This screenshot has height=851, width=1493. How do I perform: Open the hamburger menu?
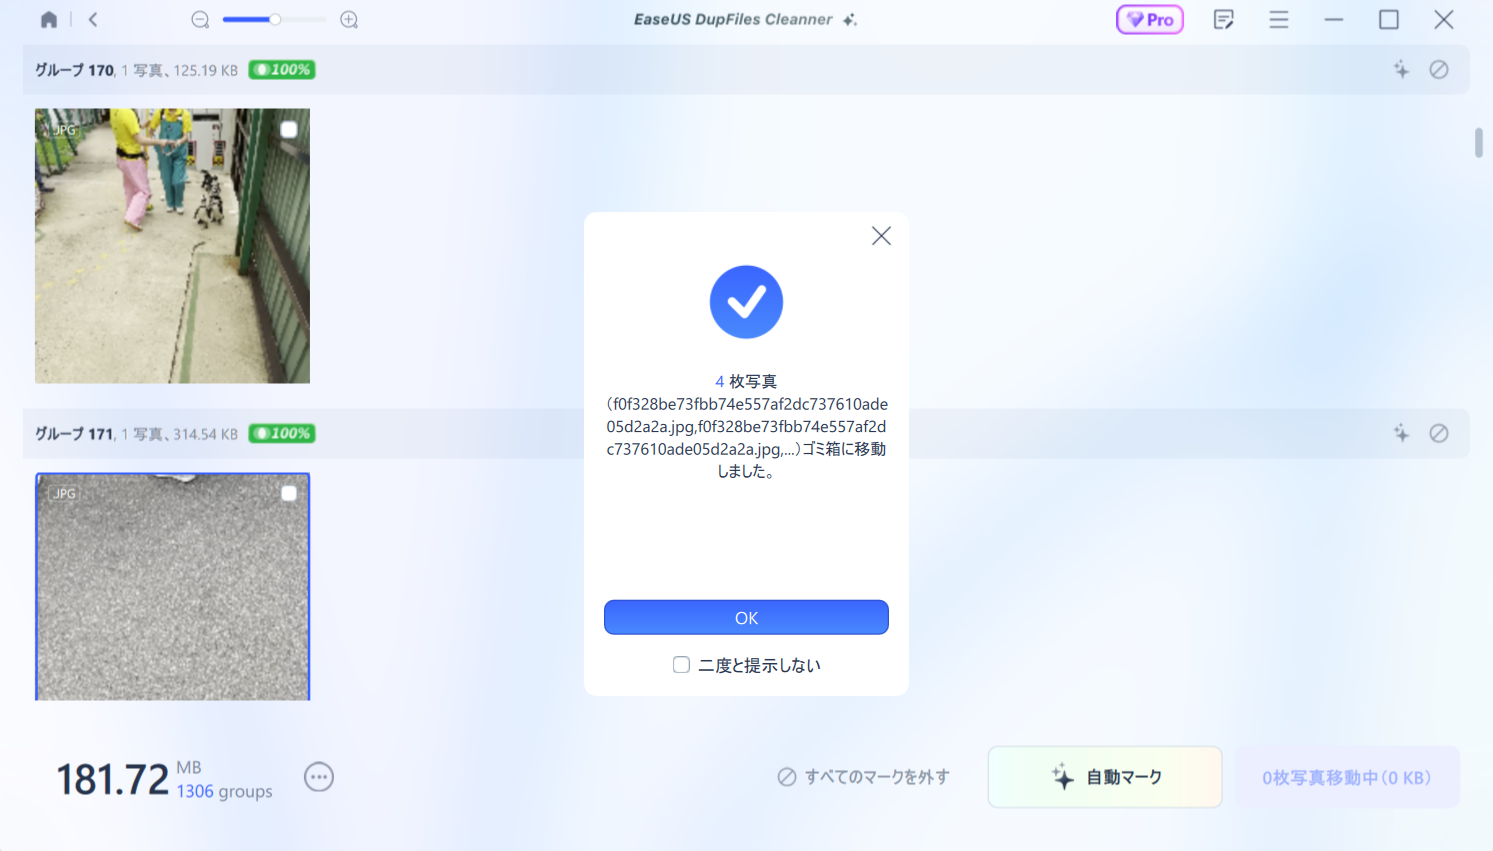click(1278, 19)
